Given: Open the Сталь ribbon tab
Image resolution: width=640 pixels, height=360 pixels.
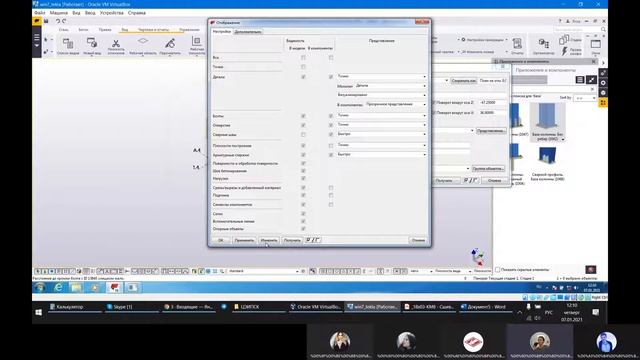Looking at the screenshot, I should coord(64,29).
